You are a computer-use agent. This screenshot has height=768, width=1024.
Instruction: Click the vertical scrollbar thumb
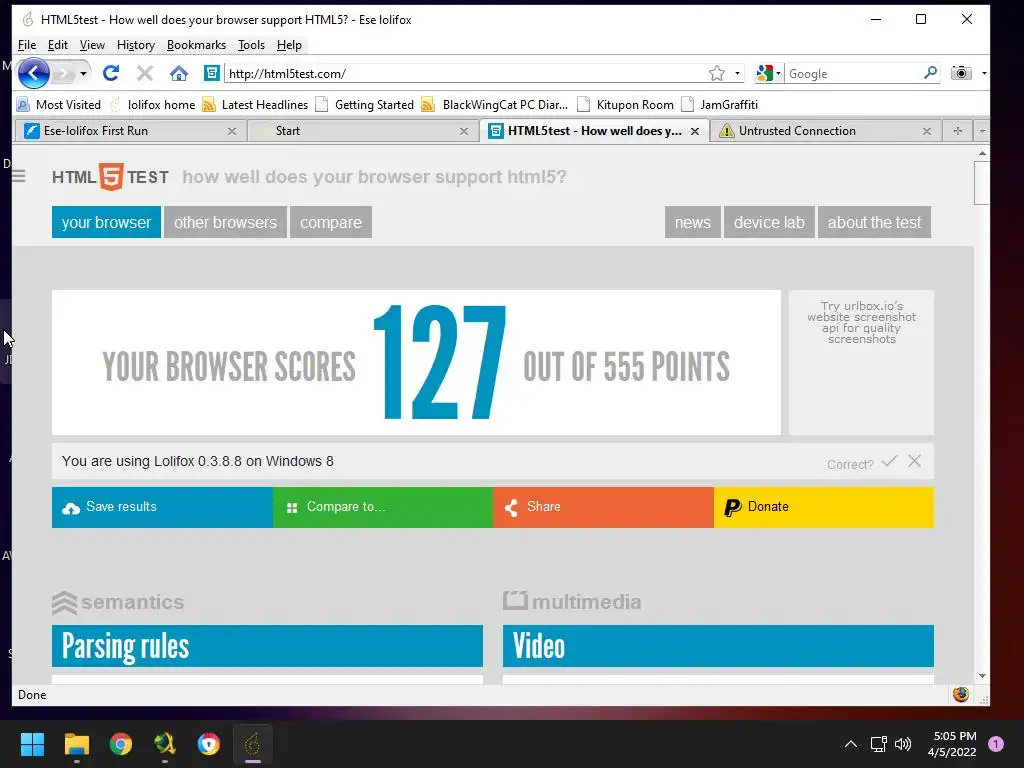[x=982, y=183]
